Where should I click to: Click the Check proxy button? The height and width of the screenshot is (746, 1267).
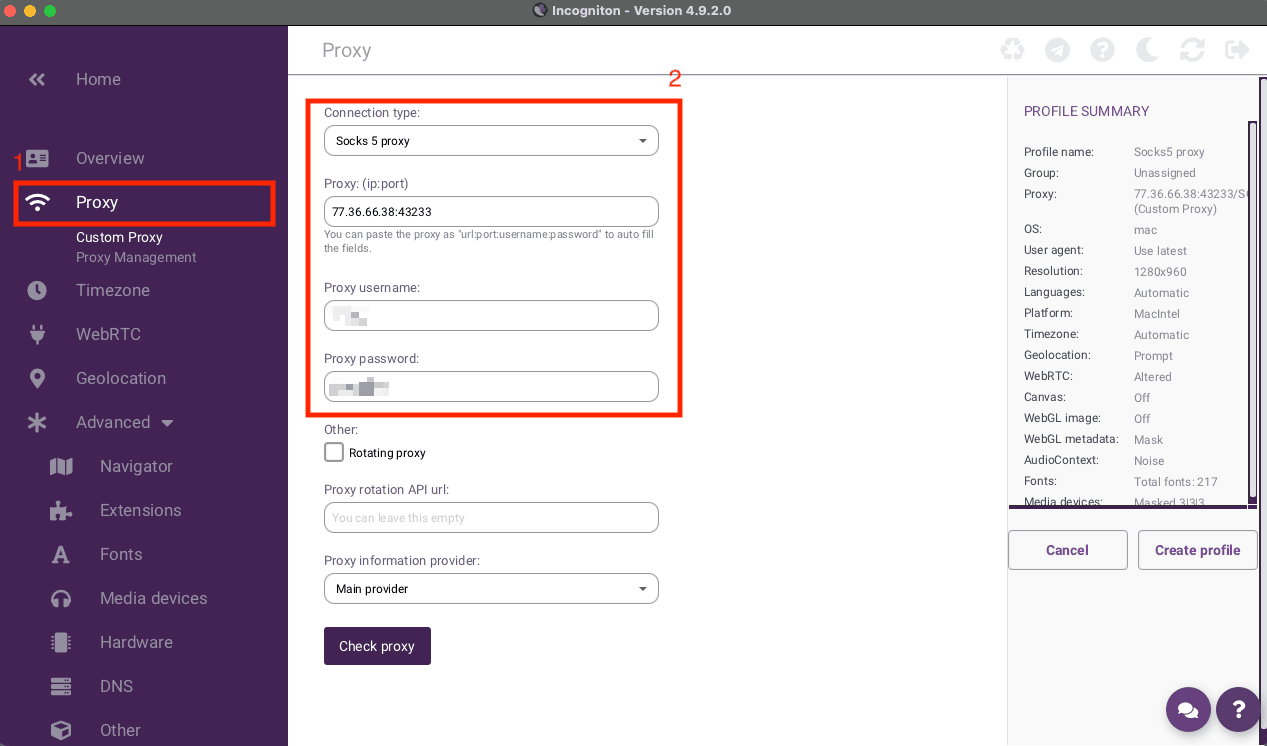tap(377, 646)
